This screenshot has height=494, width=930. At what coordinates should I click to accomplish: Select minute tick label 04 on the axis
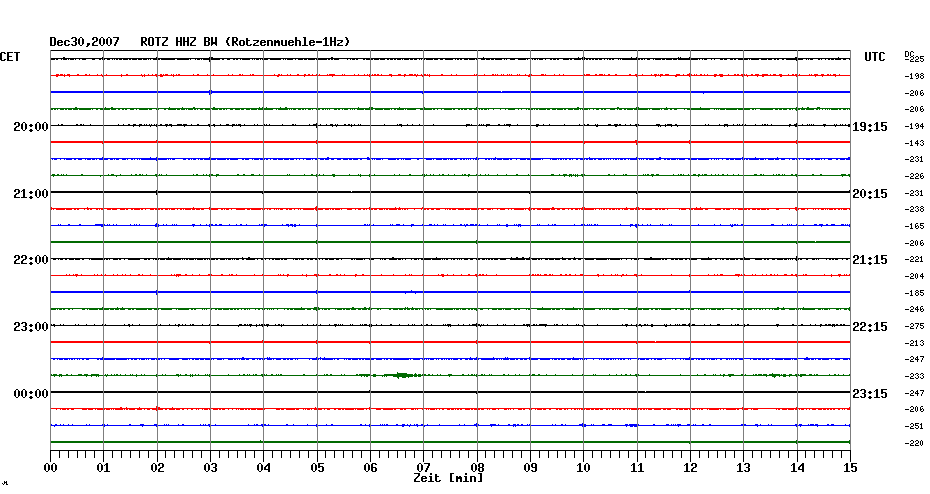[x=263, y=468]
